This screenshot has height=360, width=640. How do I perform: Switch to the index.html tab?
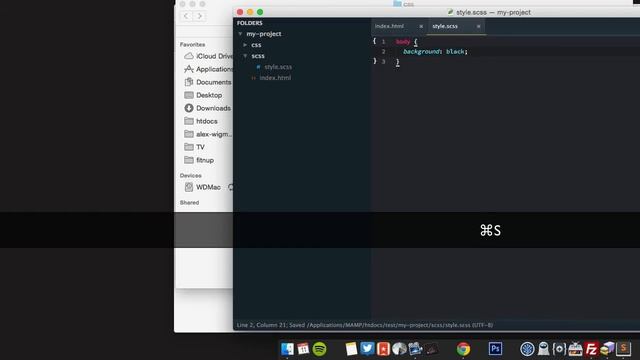[x=389, y=26]
